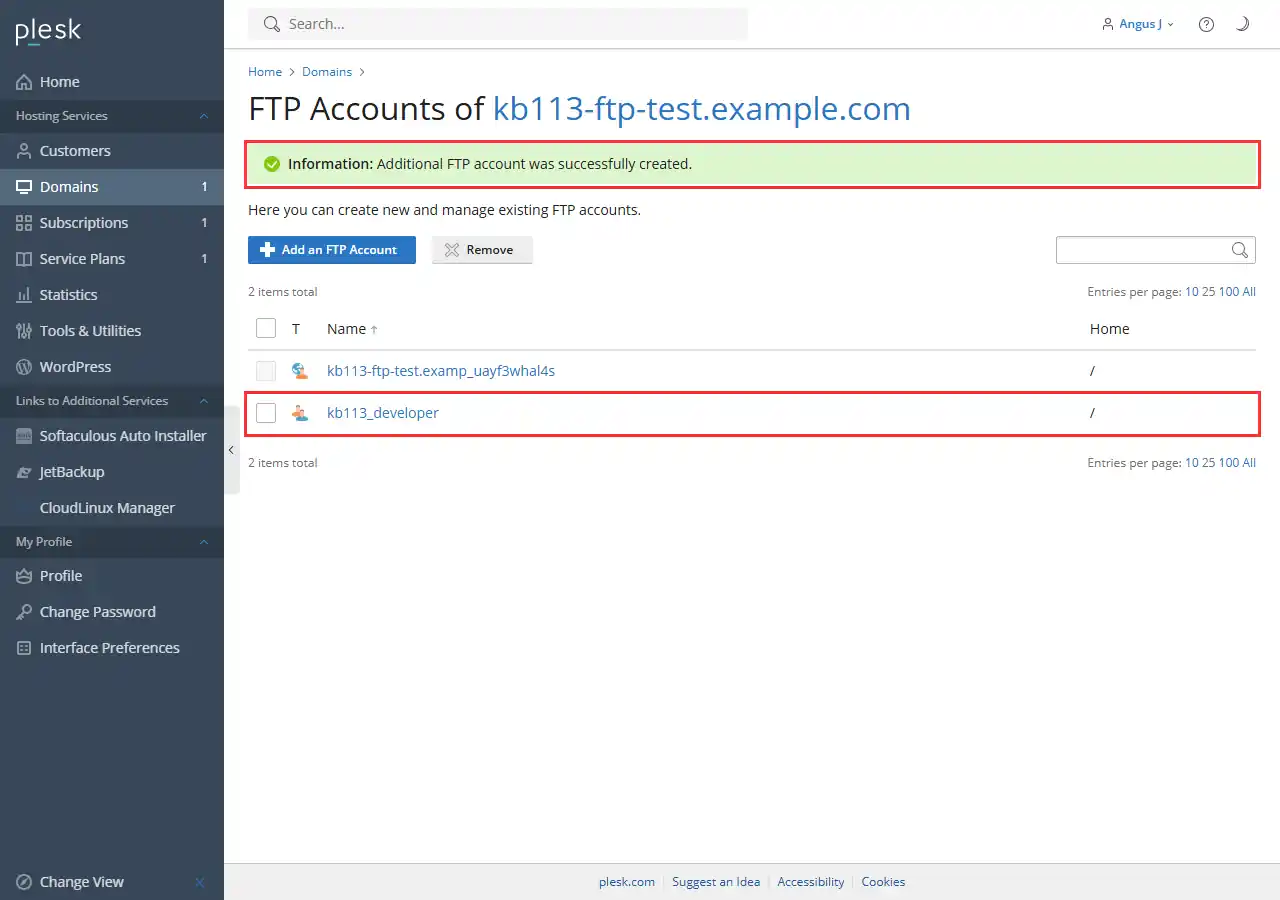The image size is (1280, 900).
Task: Open JetBackup in the sidebar
Action: tap(112, 472)
